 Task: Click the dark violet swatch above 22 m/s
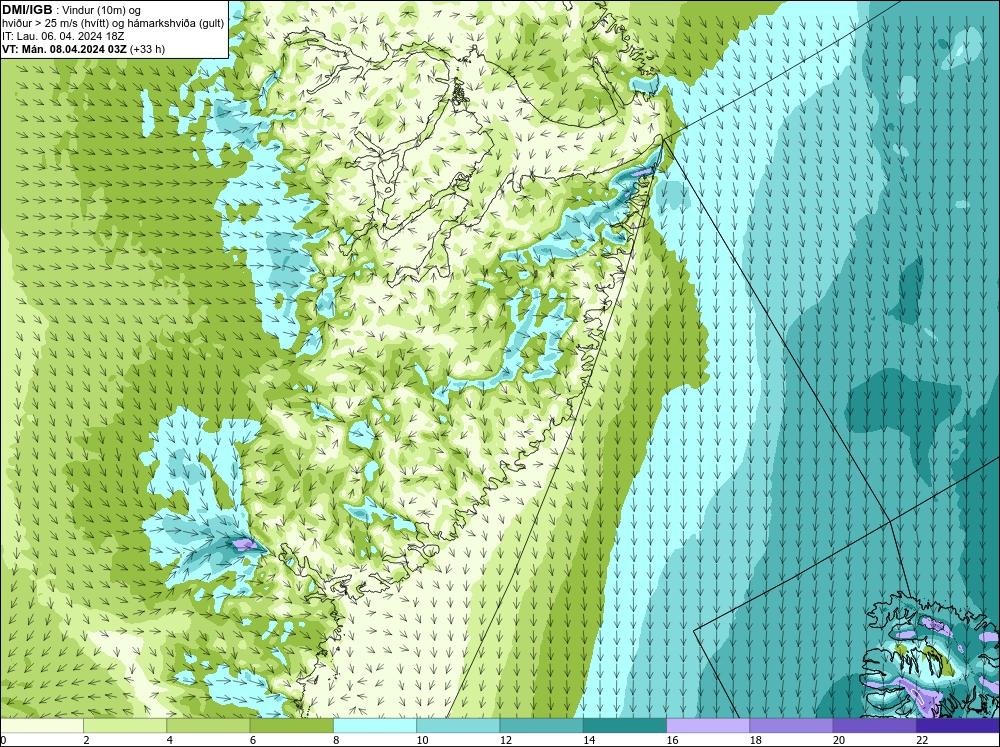click(958, 725)
